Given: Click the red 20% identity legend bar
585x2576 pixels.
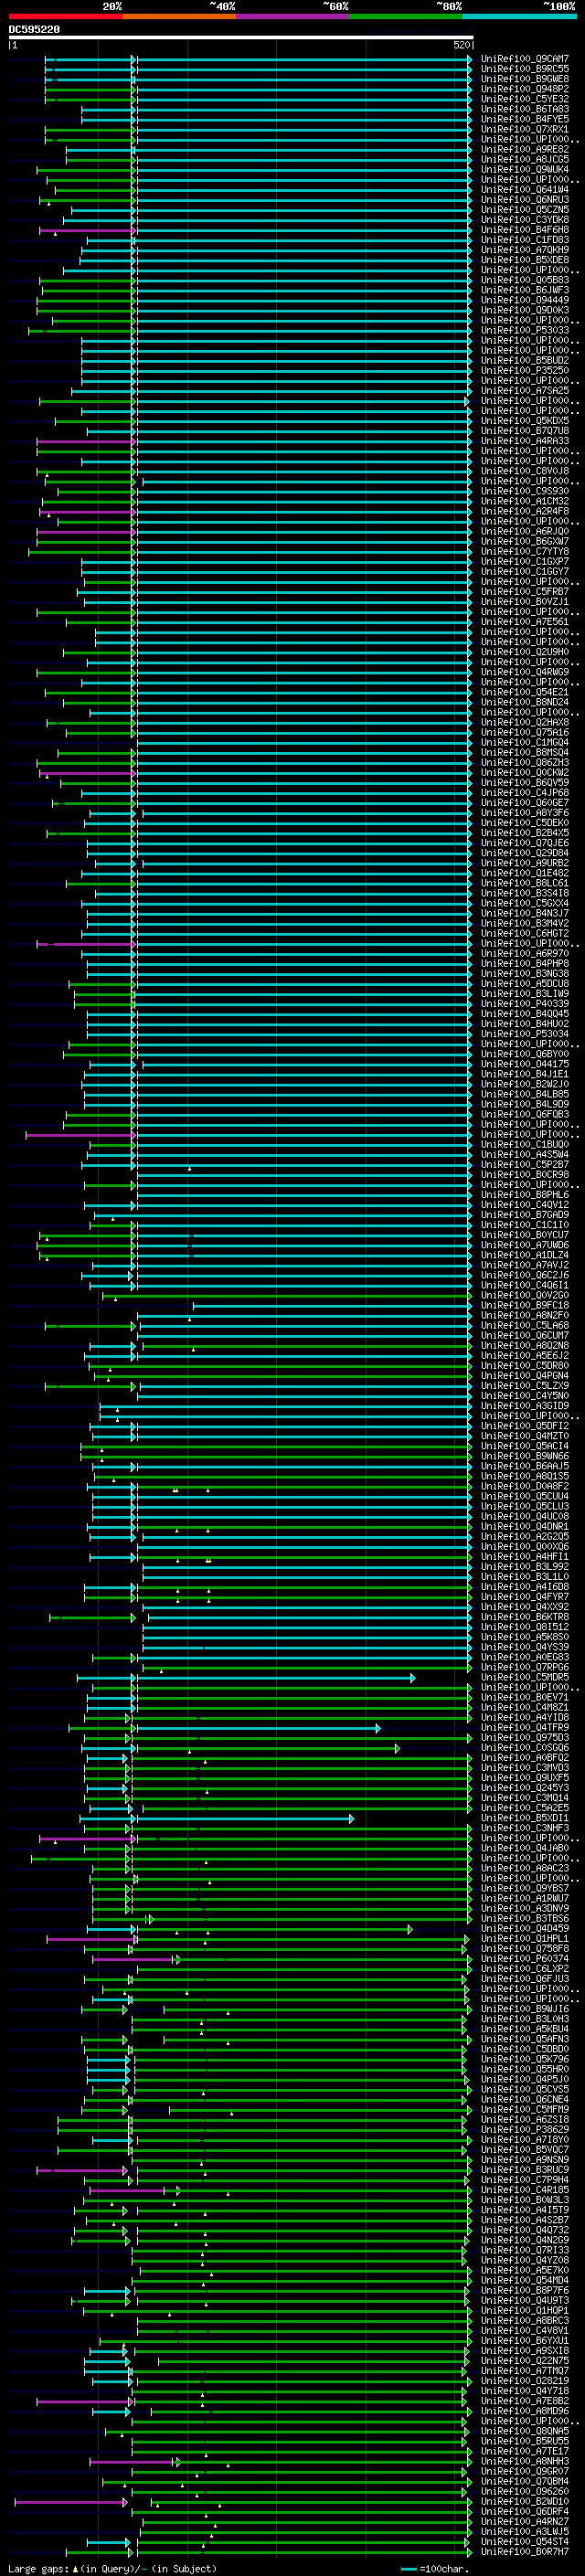Looking at the screenshot, I should (x=65, y=16).
